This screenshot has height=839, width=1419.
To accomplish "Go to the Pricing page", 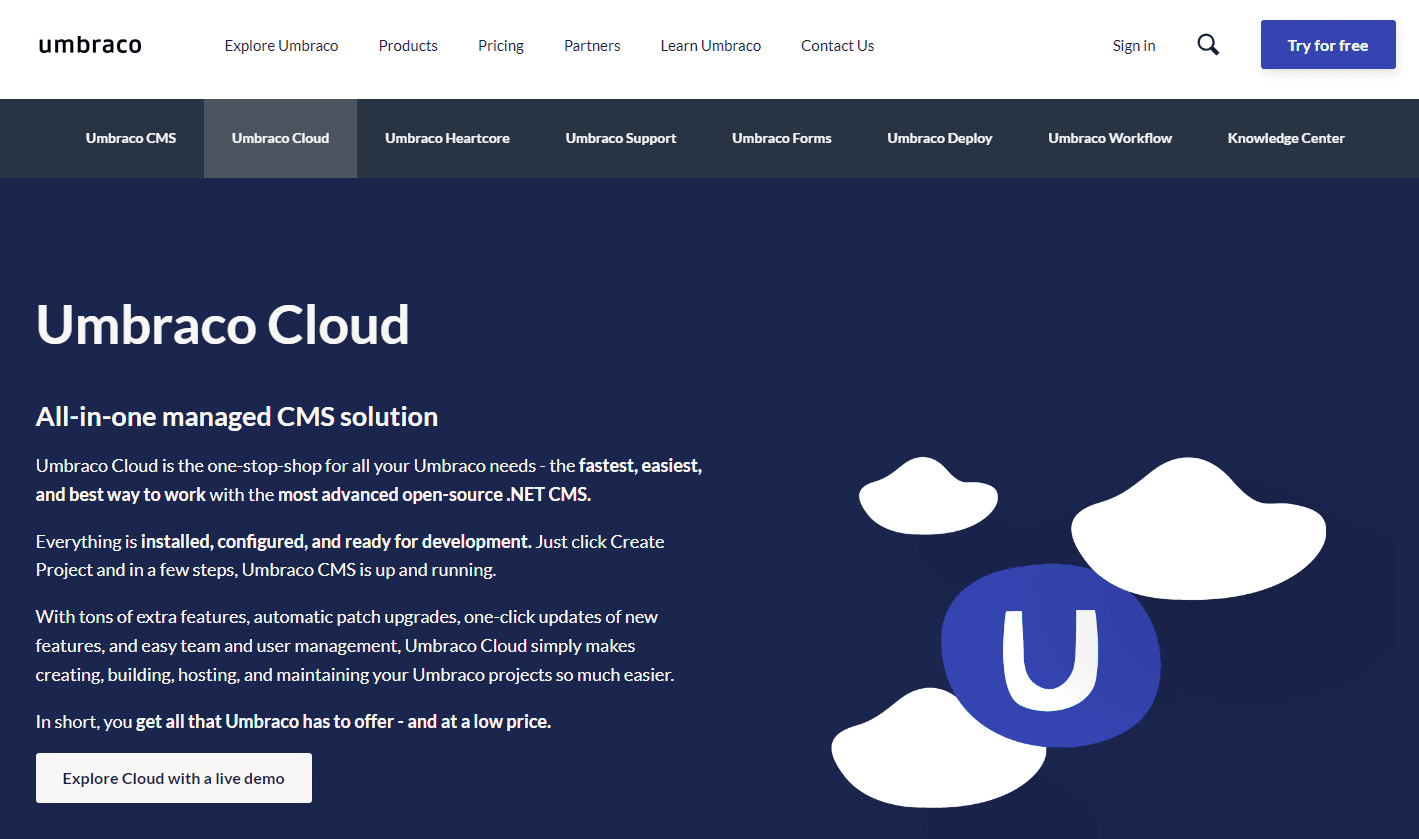I will (x=501, y=46).
